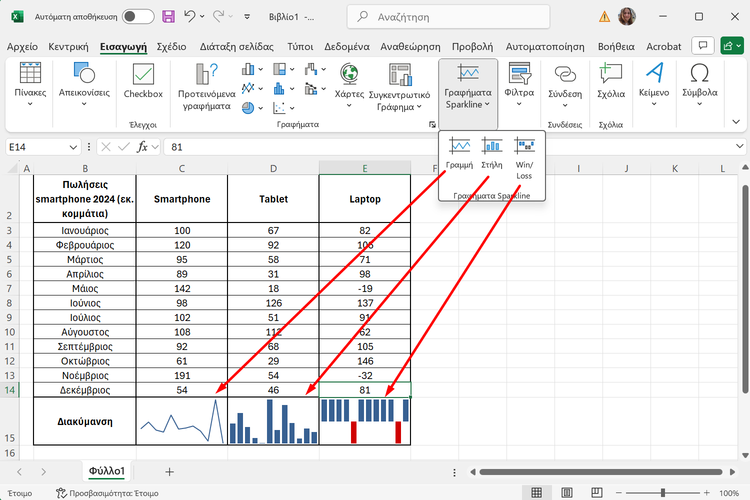Select the Φύλλο1 sheet tab
Viewport: 750px width, 500px height.
tap(107, 471)
